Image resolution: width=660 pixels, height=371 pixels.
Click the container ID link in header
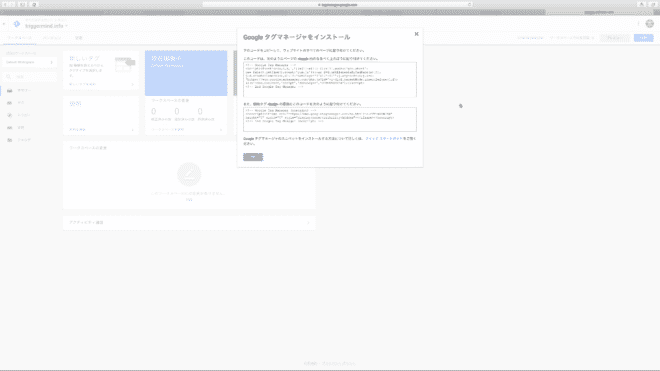tap(530, 38)
